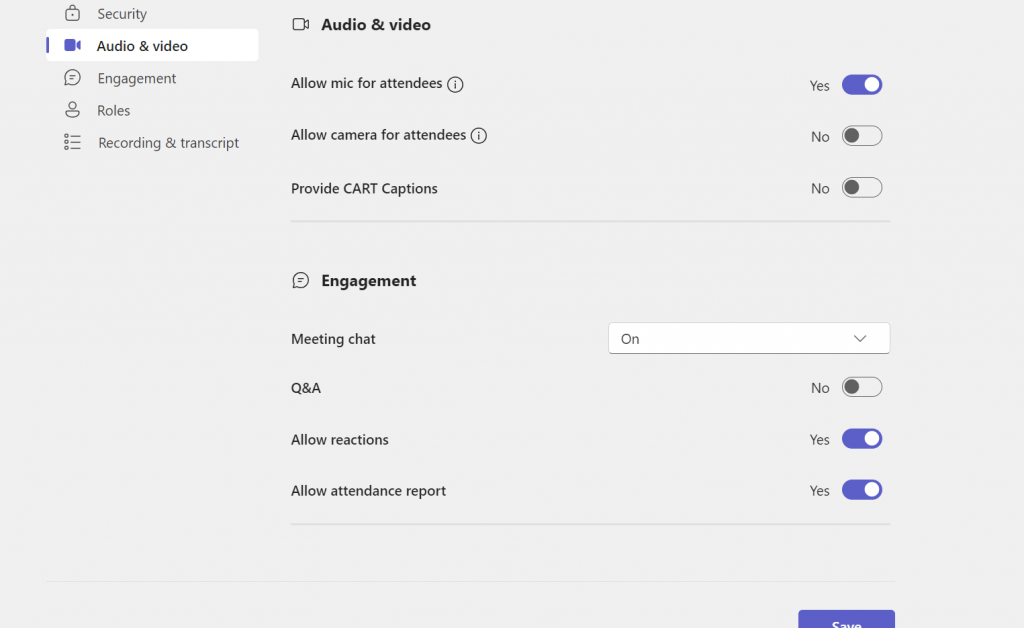Click the Audio & video camera icon in sidebar
This screenshot has height=628, width=1024.
72,46
